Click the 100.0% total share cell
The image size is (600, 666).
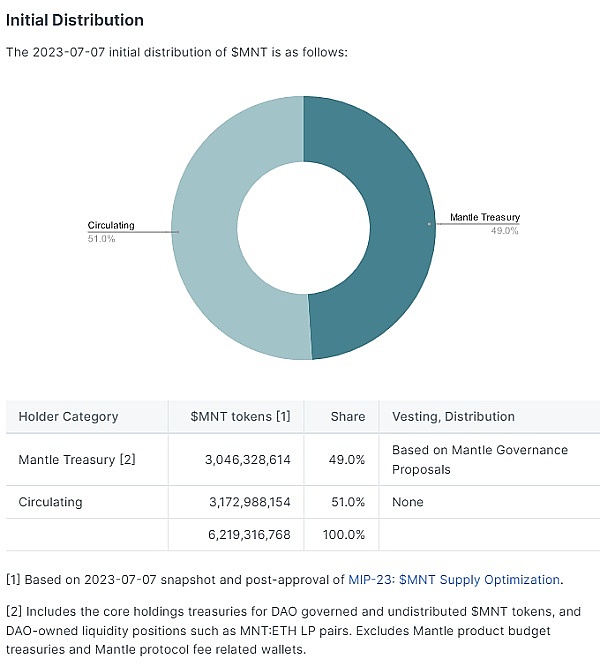[x=342, y=535]
